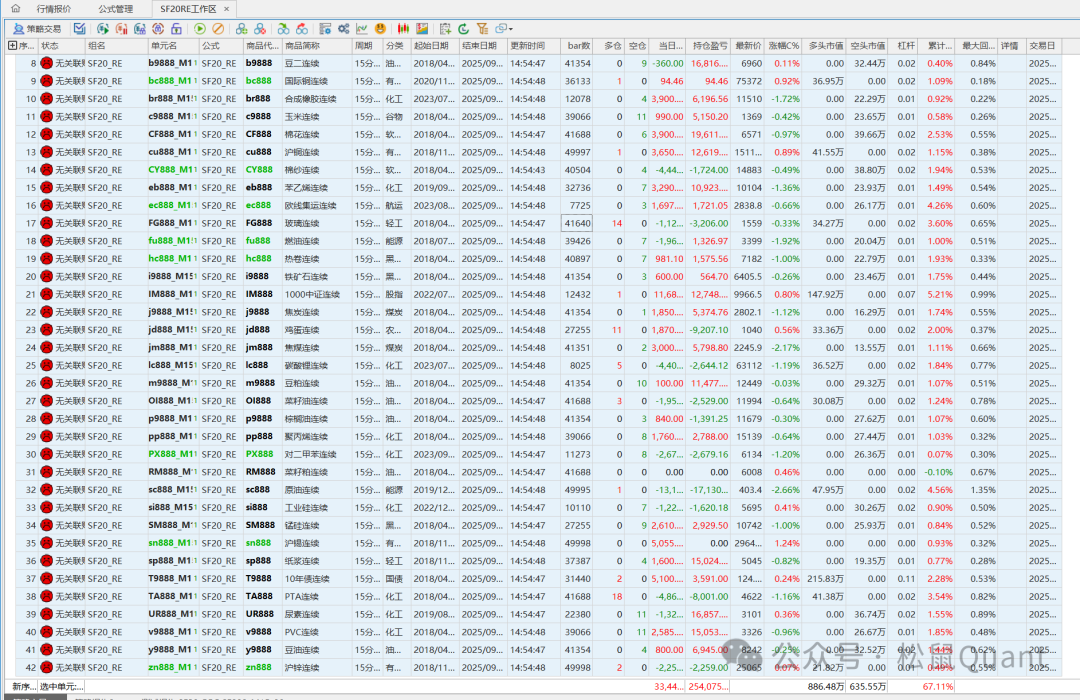The width and height of the screenshot is (1080, 700).
Task: Click the orange Stop/disable icon
Action: point(218,29)
